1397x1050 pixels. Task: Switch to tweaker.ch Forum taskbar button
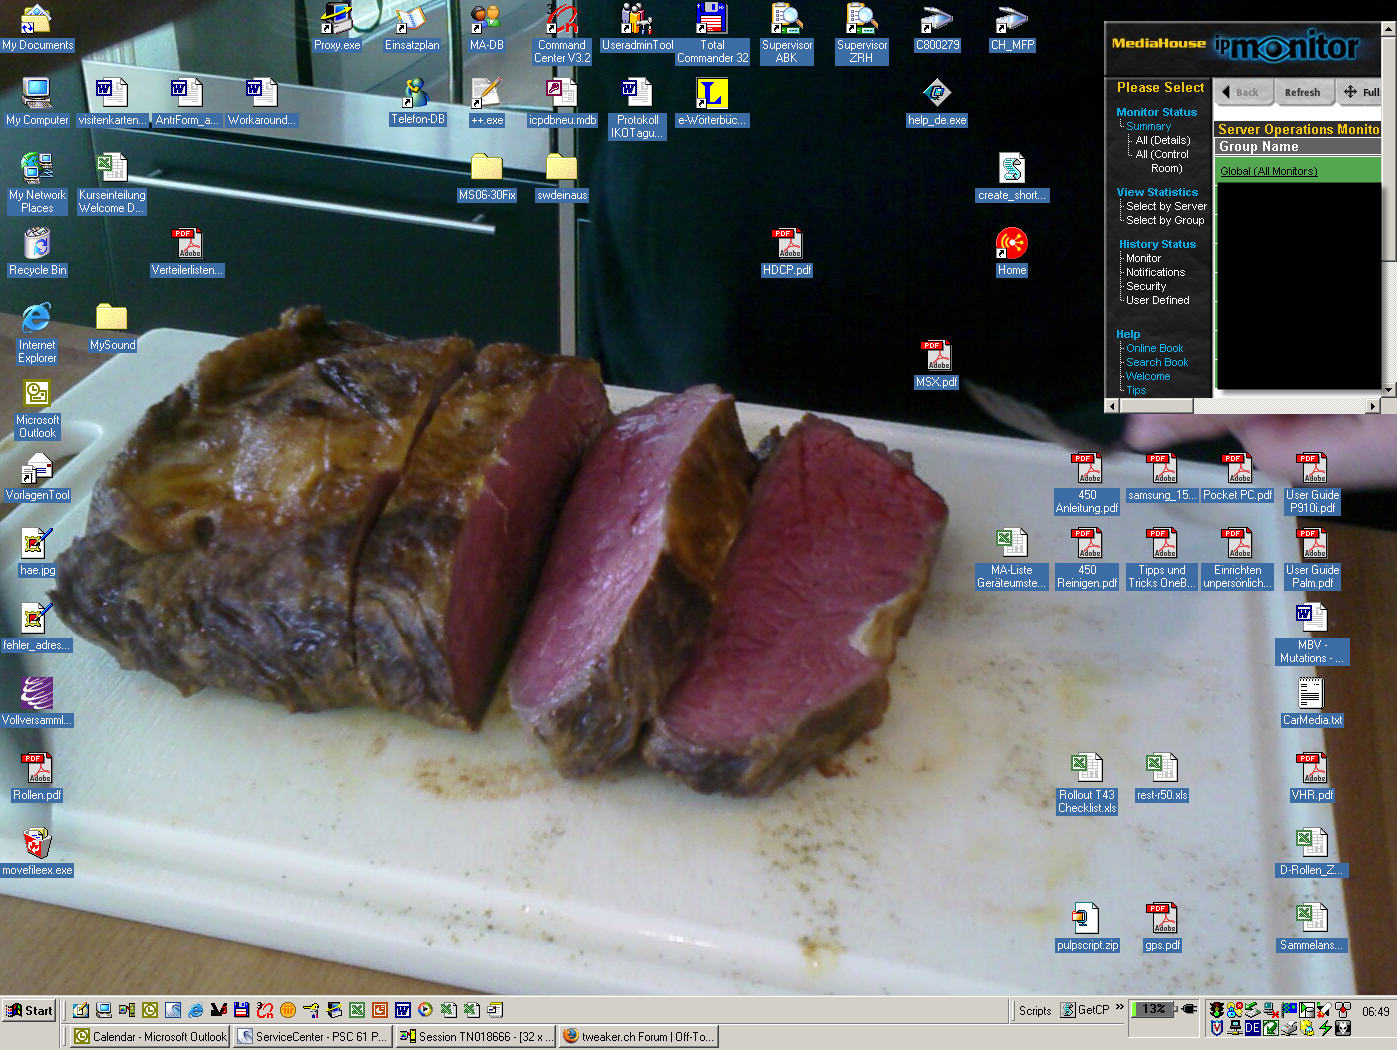[638, 1037]
